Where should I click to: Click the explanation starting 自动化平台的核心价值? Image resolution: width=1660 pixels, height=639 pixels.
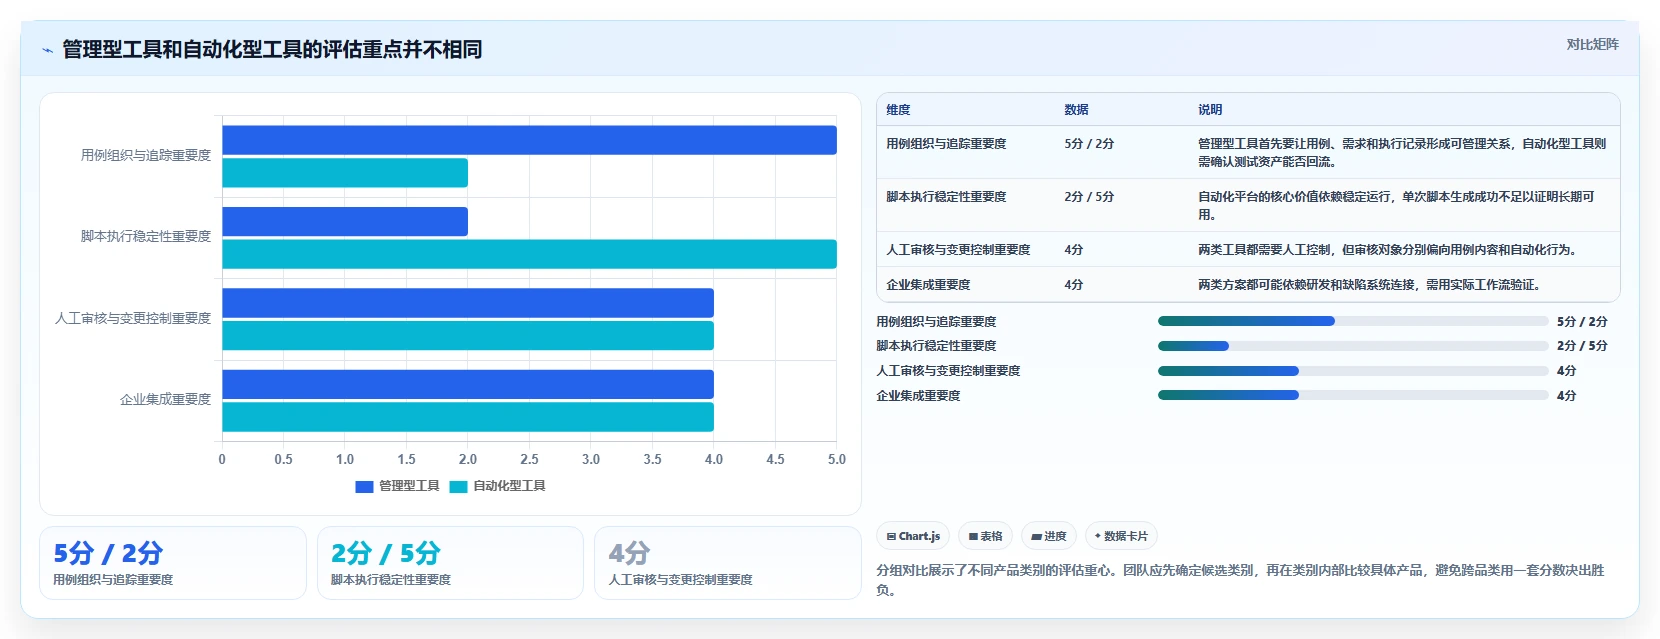pyautogui.click(x=1396, y=206)
